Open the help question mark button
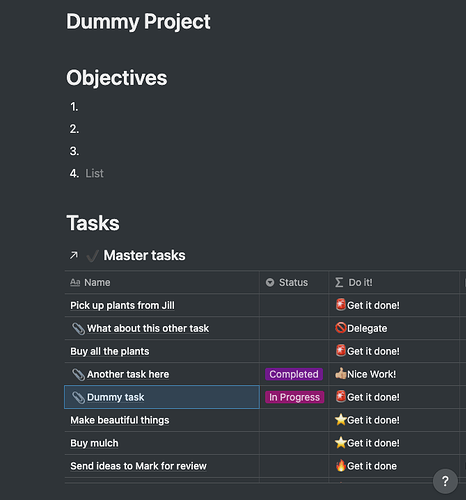466x500 pixels. point(445,481)
